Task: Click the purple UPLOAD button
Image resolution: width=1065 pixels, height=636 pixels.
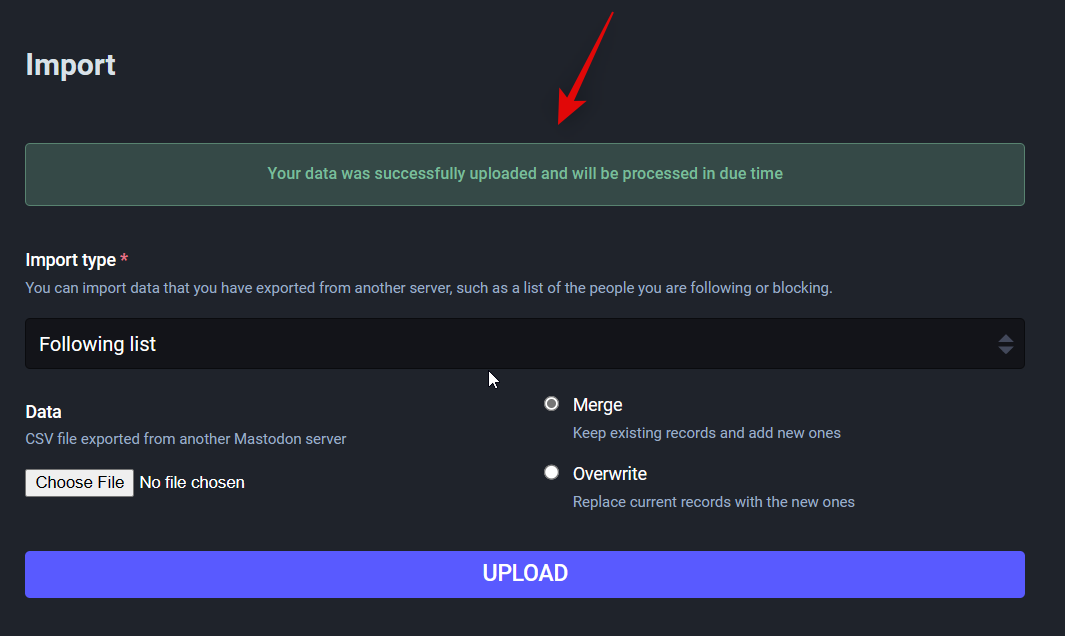Action: [524, 574]
